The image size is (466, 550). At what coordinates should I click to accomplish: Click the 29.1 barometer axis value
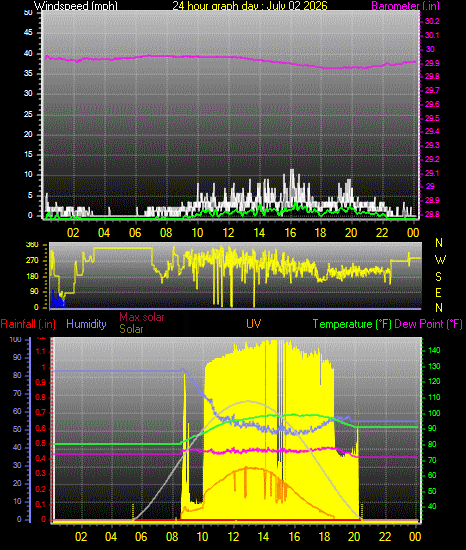[432, 174]
